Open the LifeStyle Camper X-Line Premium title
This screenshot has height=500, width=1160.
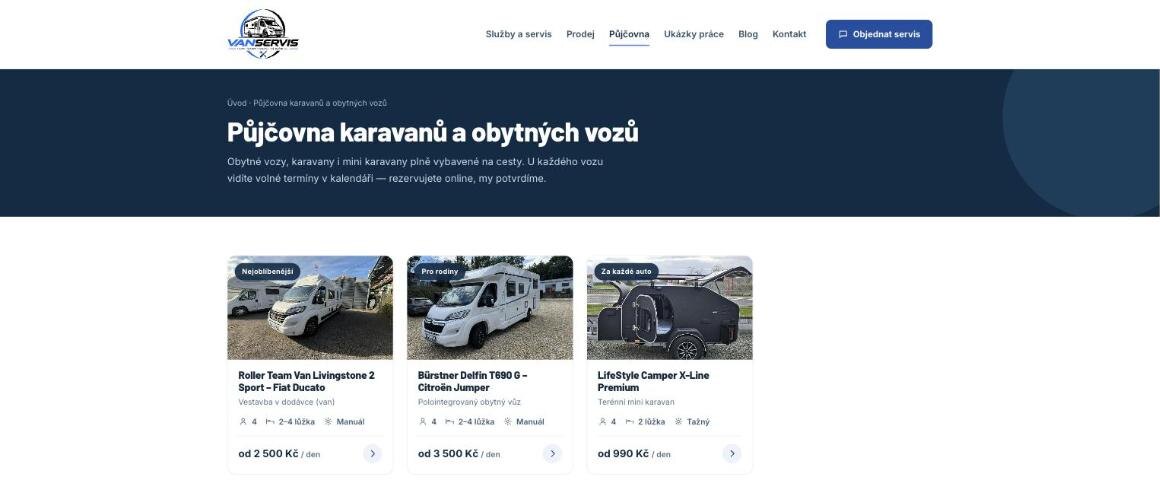[x=653, y=381]
